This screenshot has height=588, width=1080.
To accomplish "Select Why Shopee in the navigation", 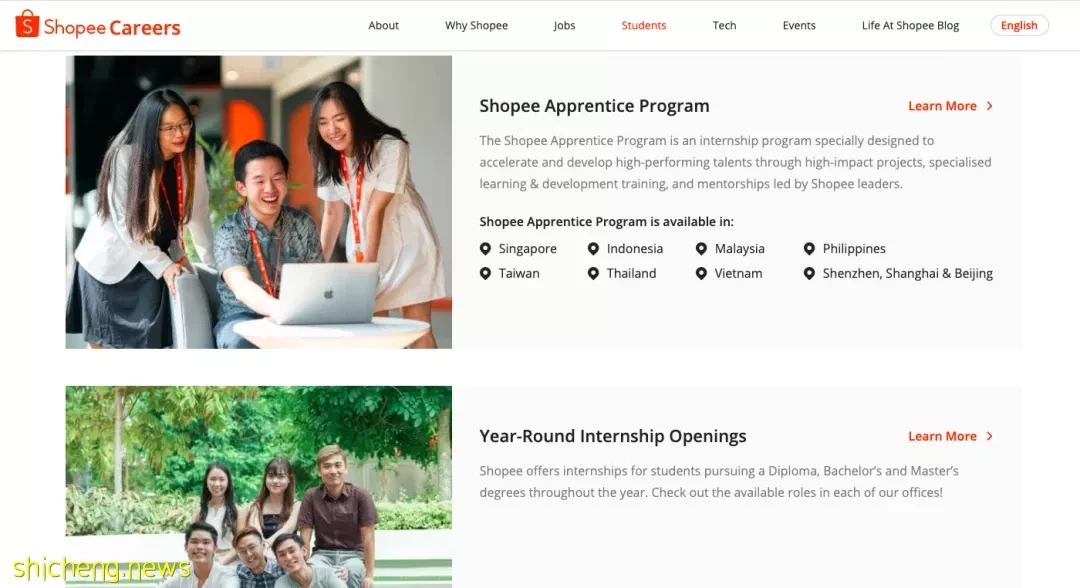I will click(477, 25).
